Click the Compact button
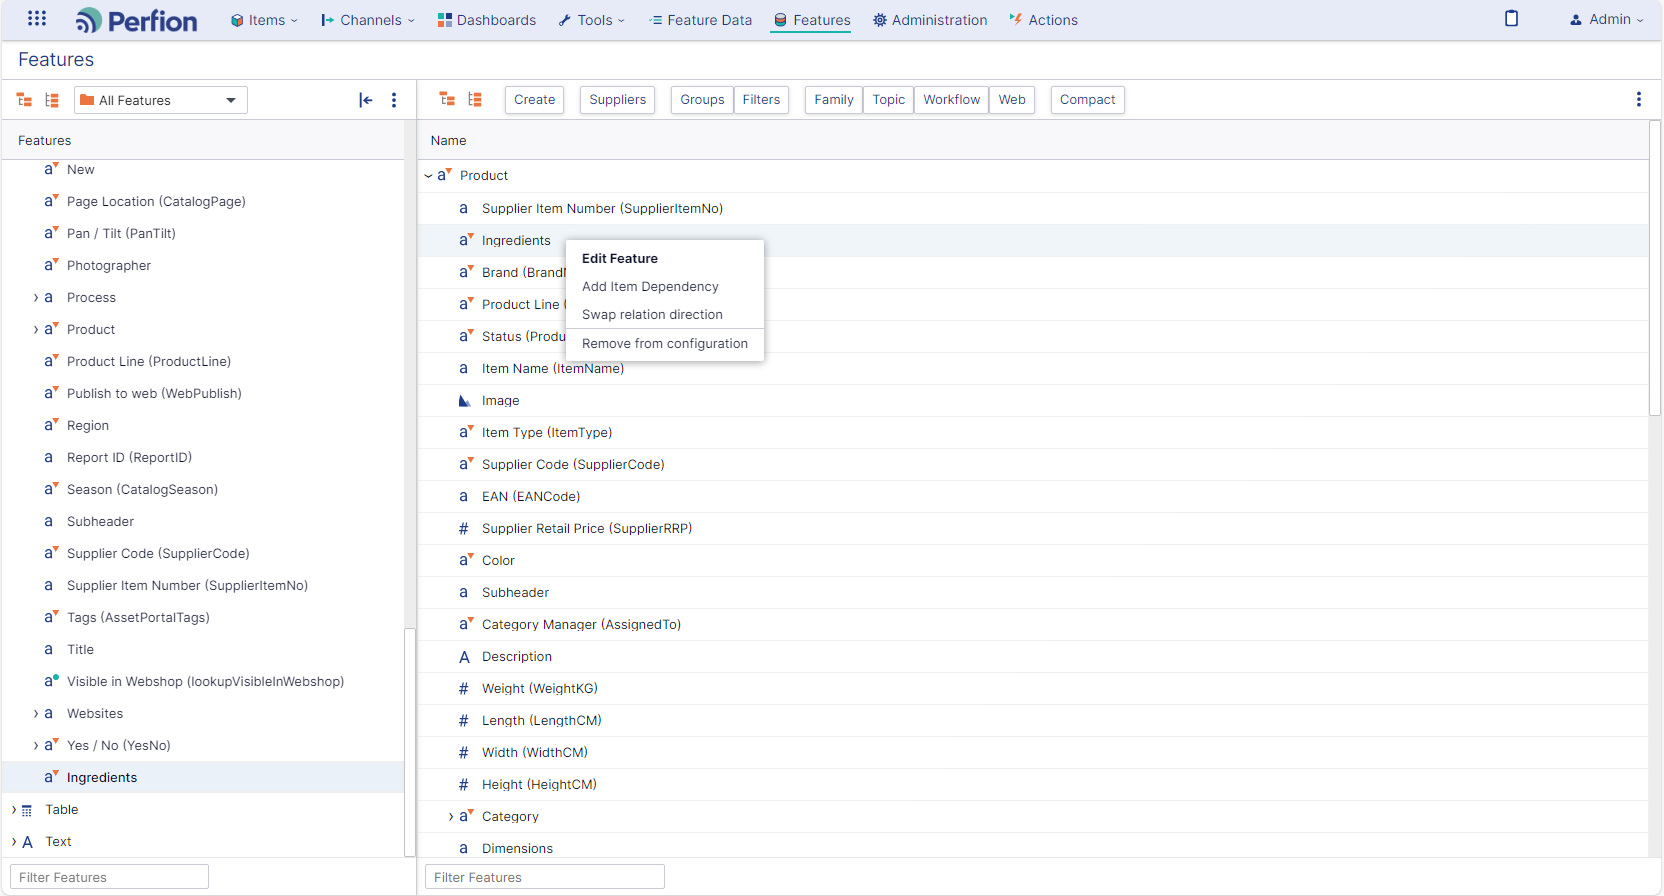The image size is (1664, 896). click(1087, 100)
